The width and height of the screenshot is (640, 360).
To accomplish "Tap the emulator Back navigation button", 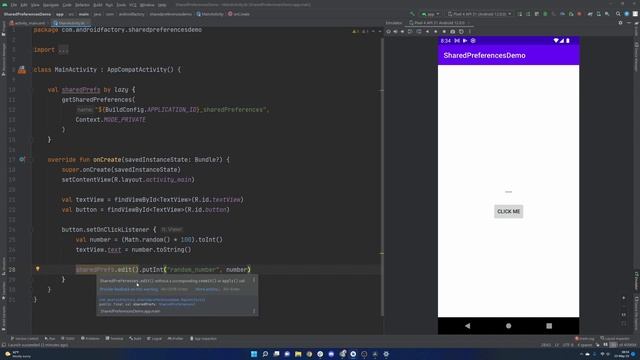I will [x=467, y=326].
